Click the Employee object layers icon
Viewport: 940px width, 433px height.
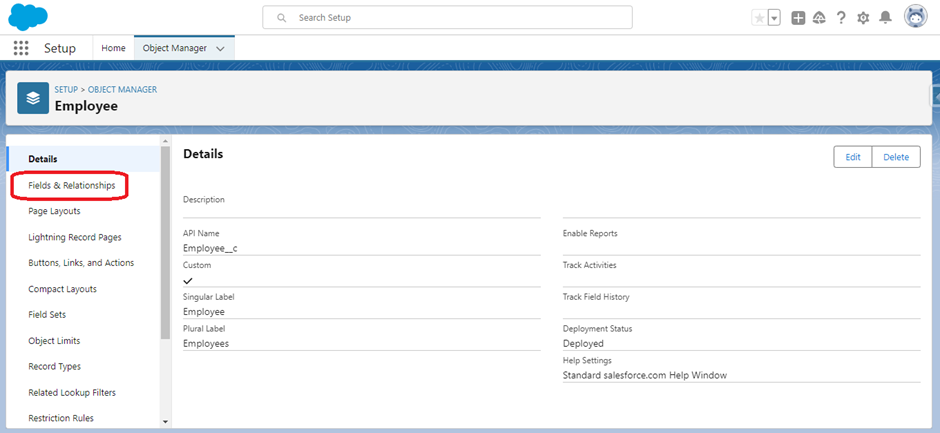click(x=33, y=98)
